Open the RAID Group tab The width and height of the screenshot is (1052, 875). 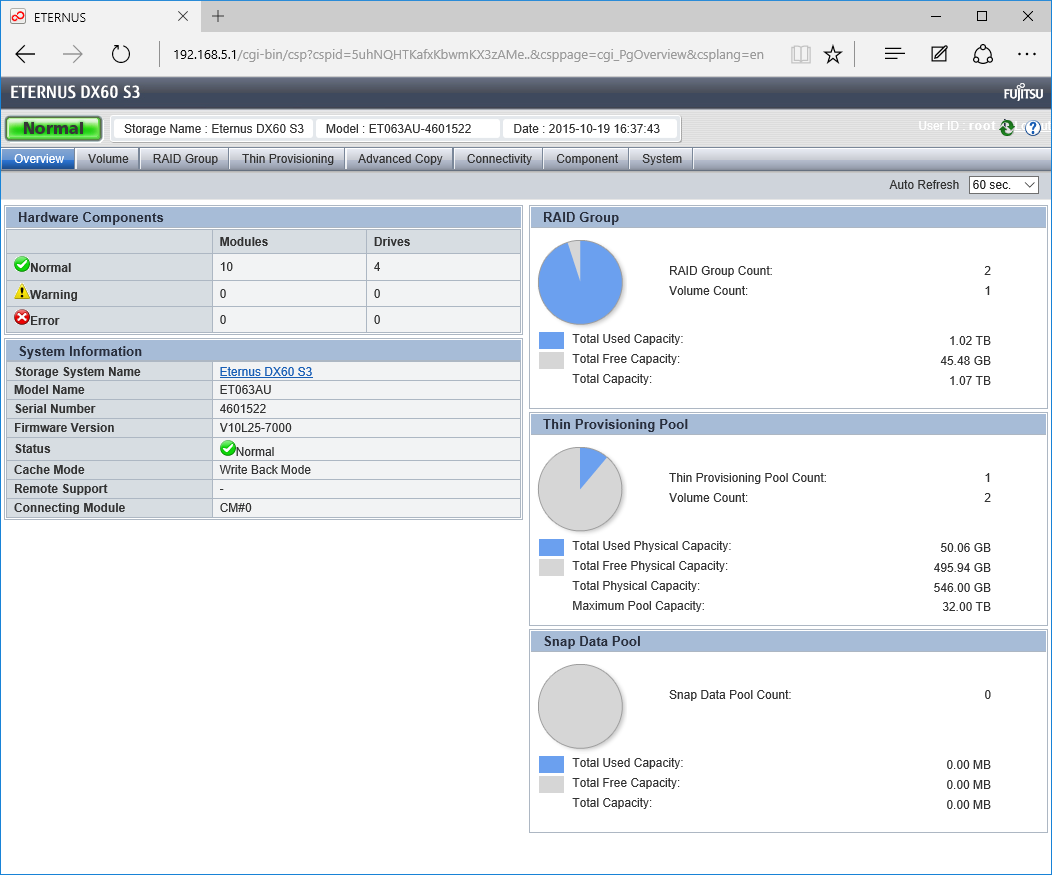coord(185,159)
